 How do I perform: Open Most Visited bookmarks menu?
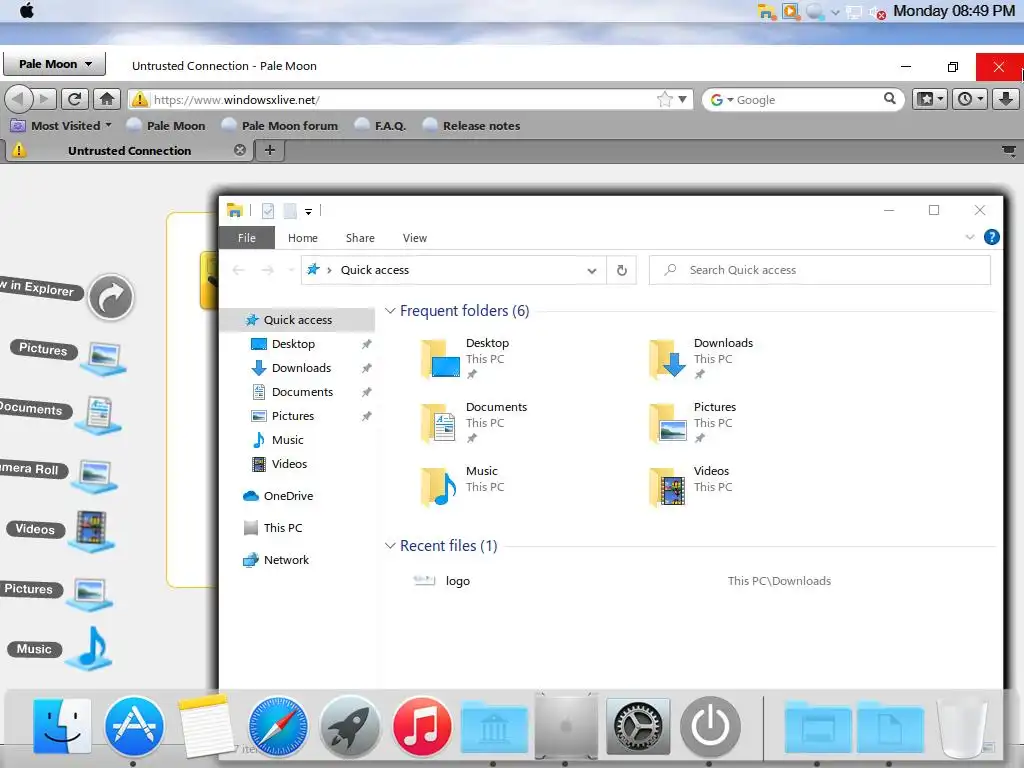pos(62,125)
